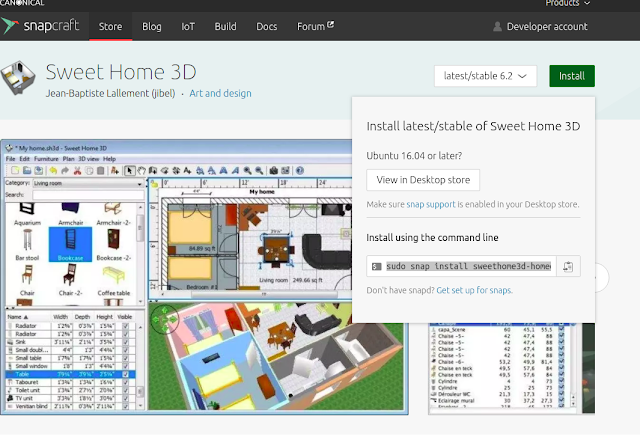Click the italic text style icon
Image resolution: width=640 pixels, height=446 pixels.
pyautogui.click(x=236, y=171)
